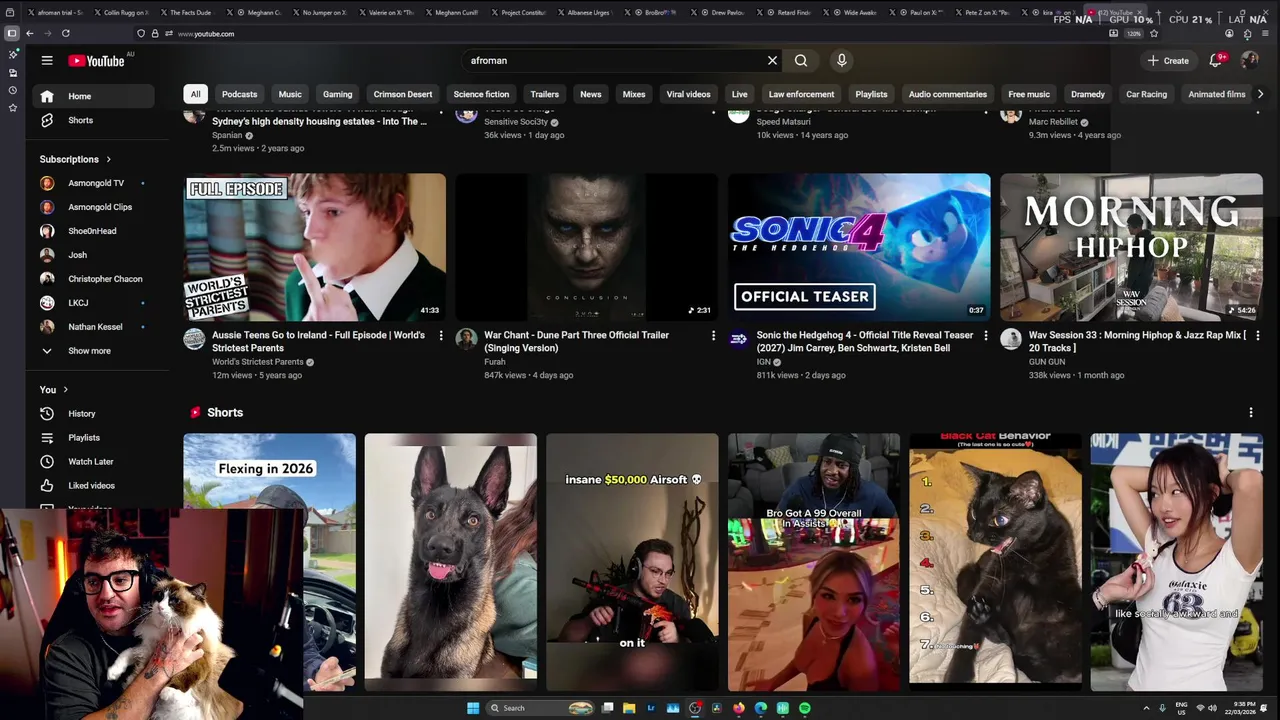The image size is (1280, 720).
Task: Open options for Aussie Teens video
Action: (x=441, y=336)
